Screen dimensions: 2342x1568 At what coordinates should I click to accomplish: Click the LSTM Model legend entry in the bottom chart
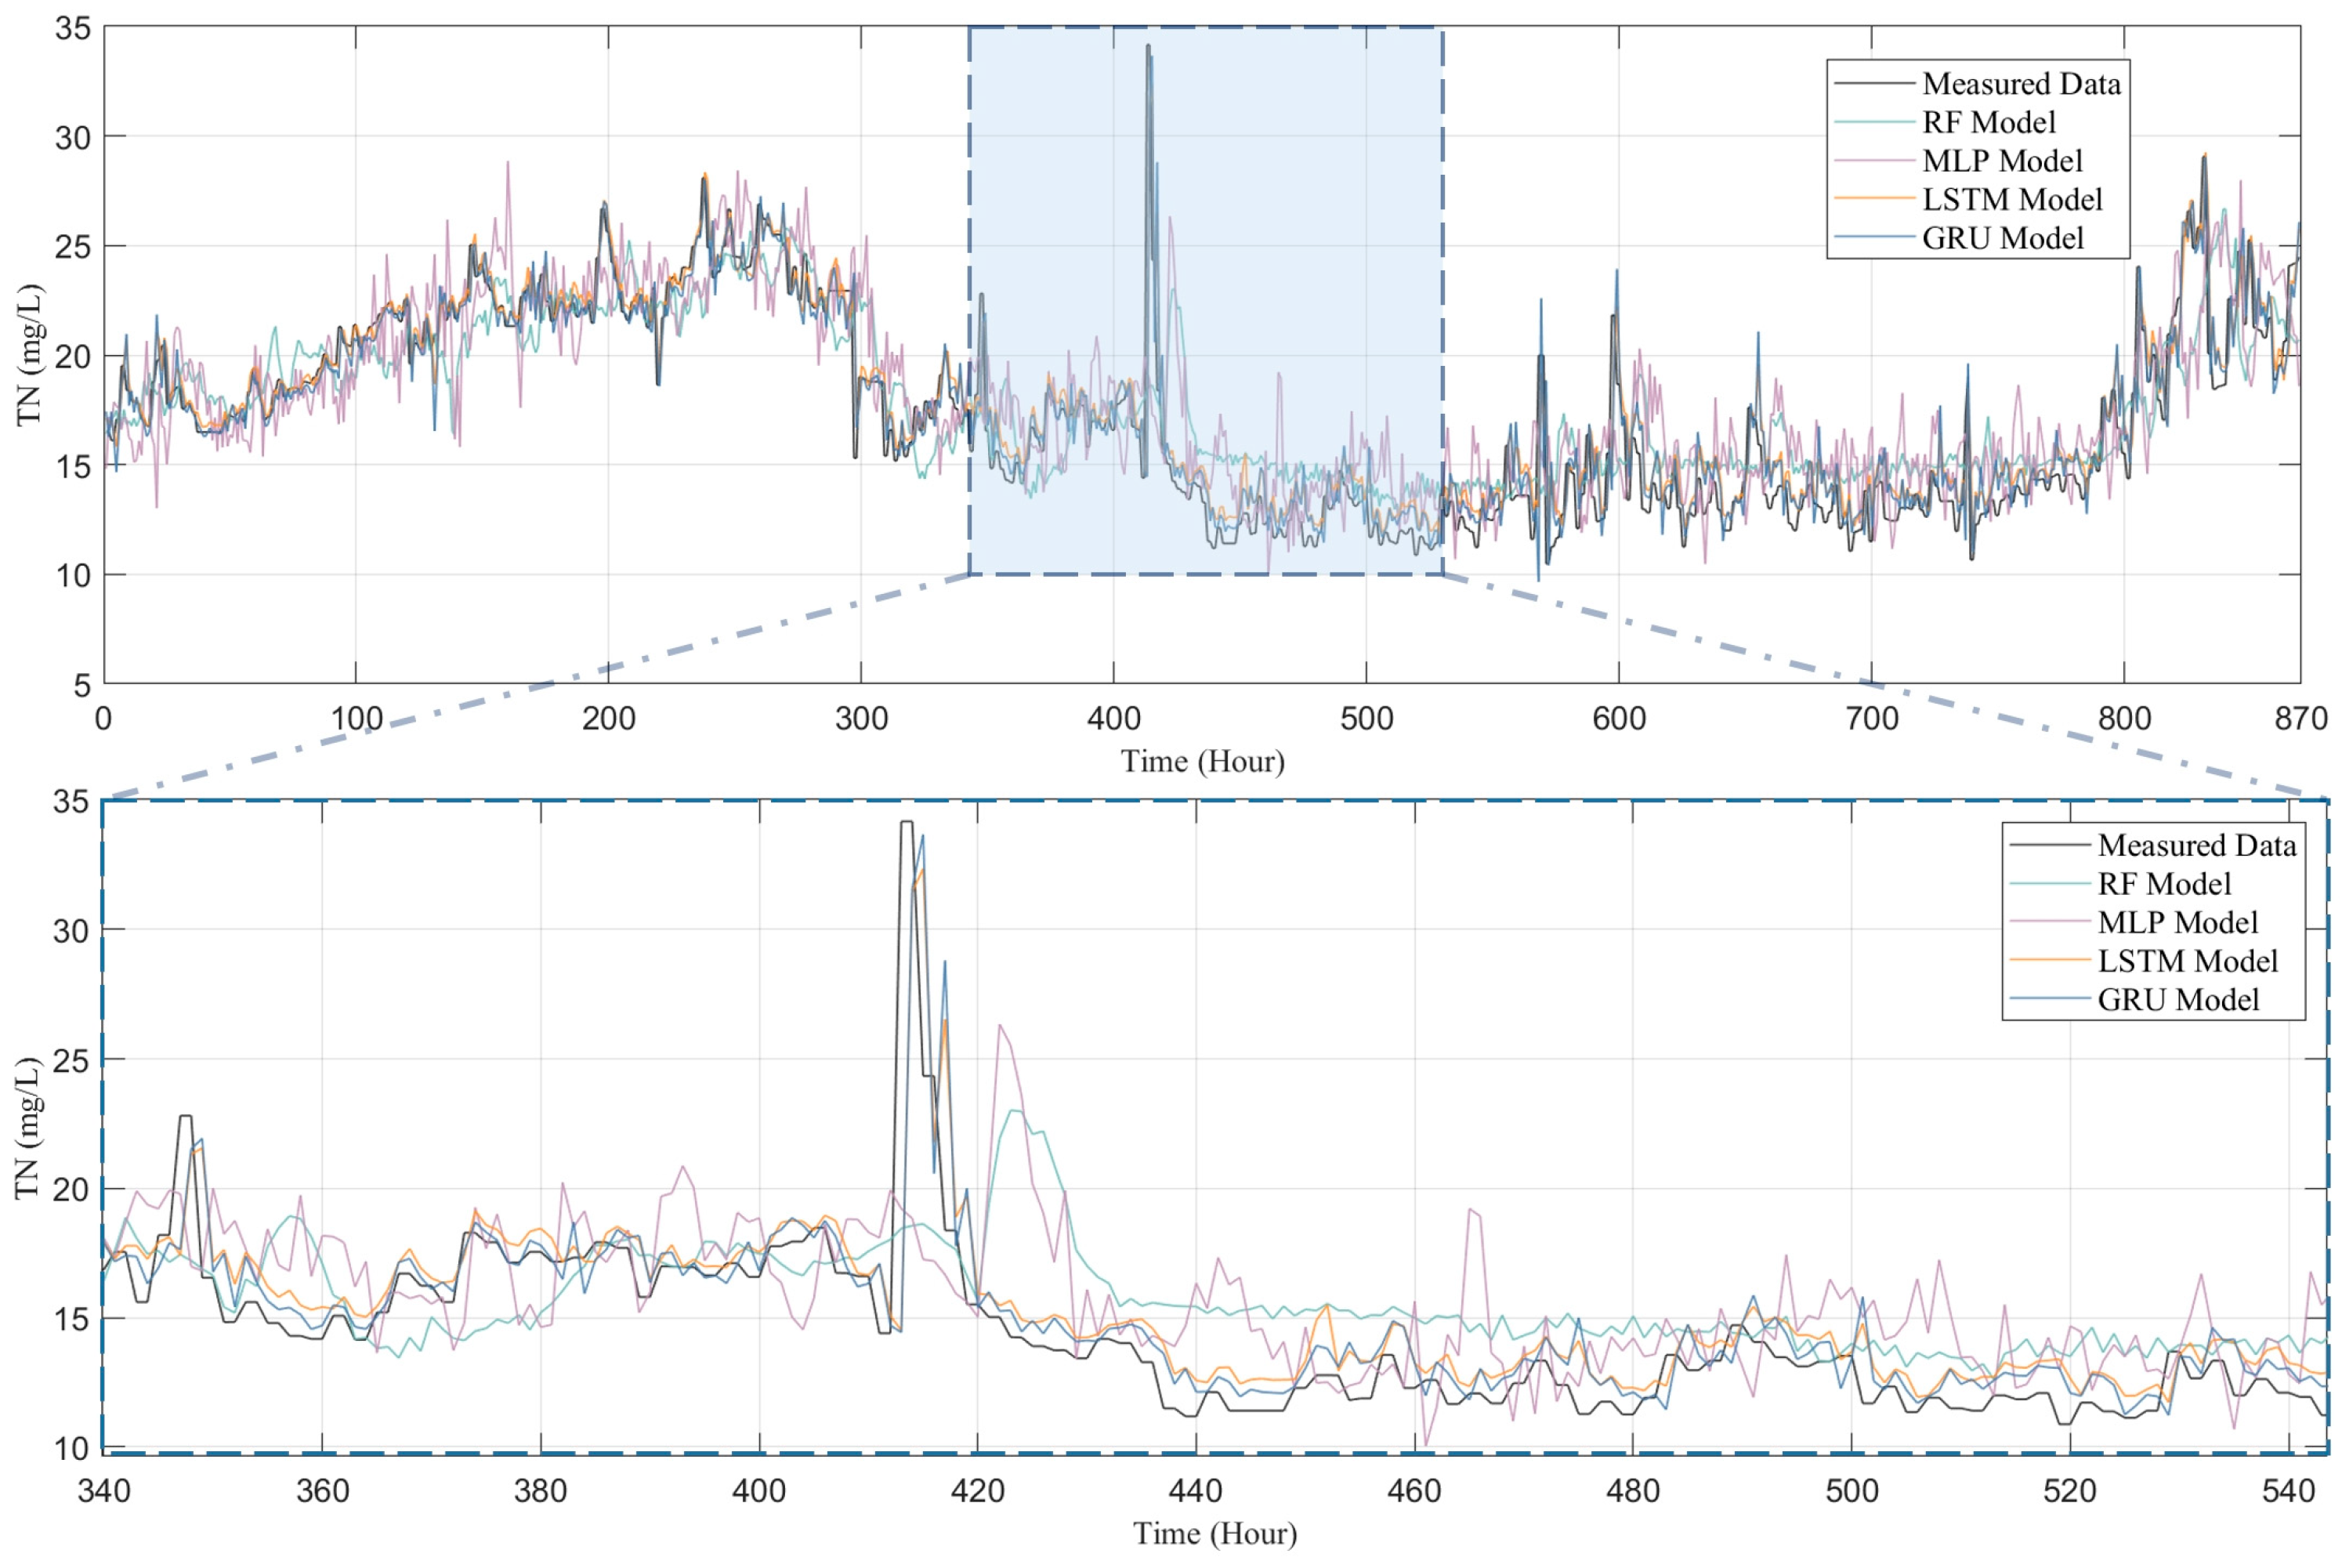click(x=2187, y=962)
